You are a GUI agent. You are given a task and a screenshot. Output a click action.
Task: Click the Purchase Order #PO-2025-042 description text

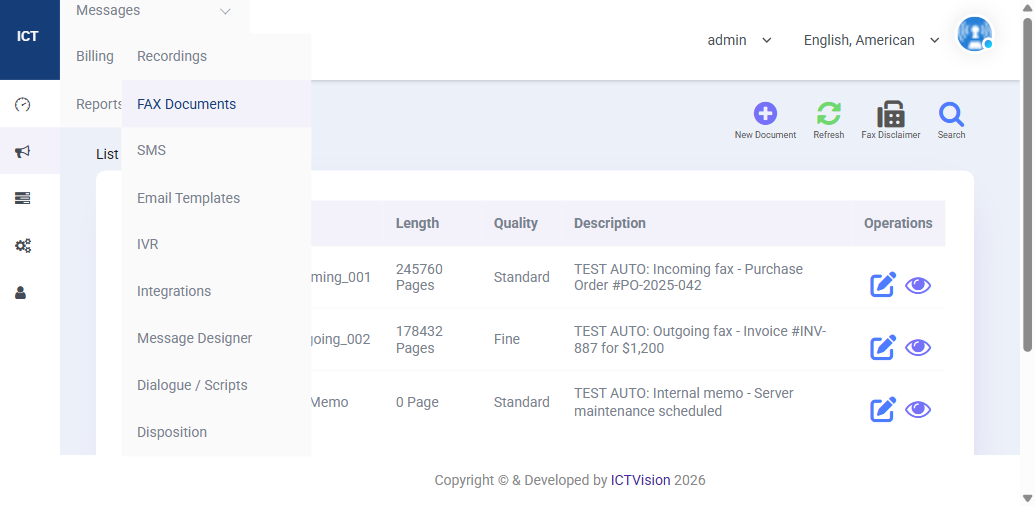point(688,277)
